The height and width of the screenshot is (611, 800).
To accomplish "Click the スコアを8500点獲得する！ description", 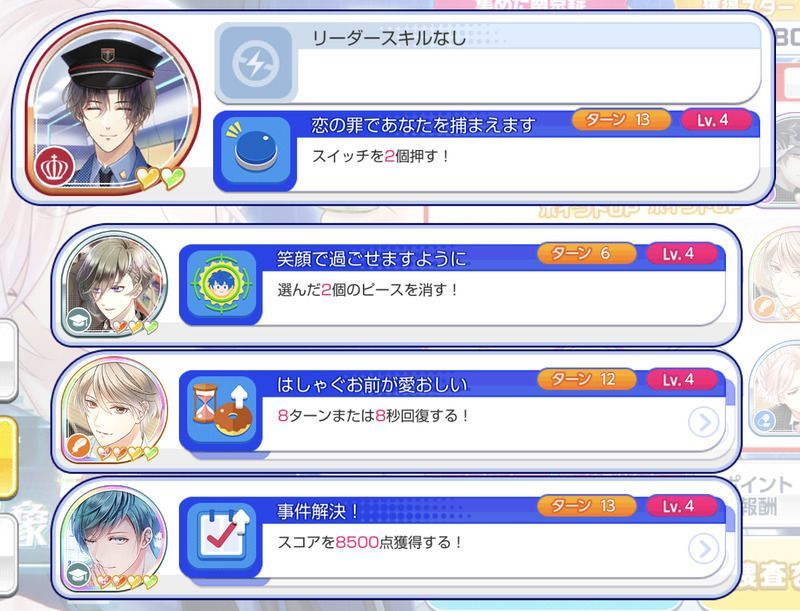I will (370, 542).
